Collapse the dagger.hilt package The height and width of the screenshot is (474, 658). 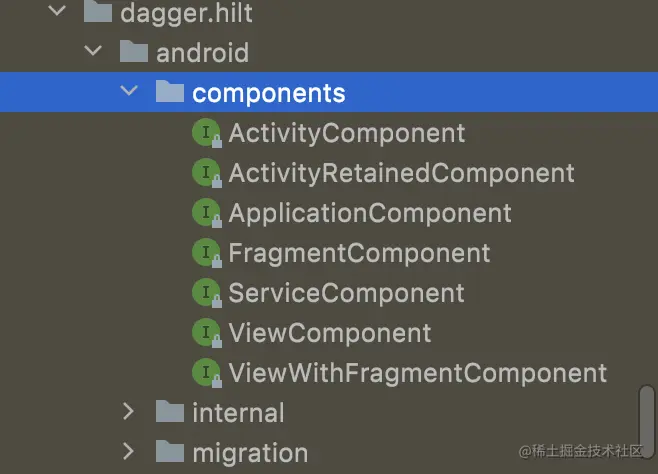click(56, 13)
